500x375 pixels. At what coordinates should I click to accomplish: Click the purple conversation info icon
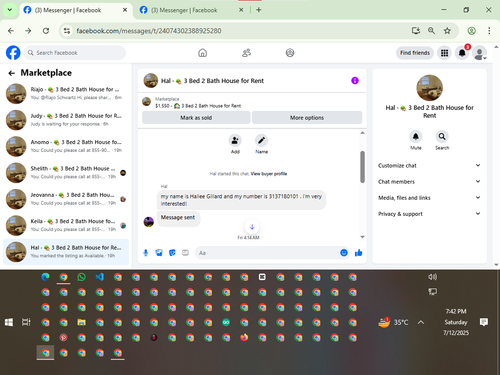click(x=355, y=81)
